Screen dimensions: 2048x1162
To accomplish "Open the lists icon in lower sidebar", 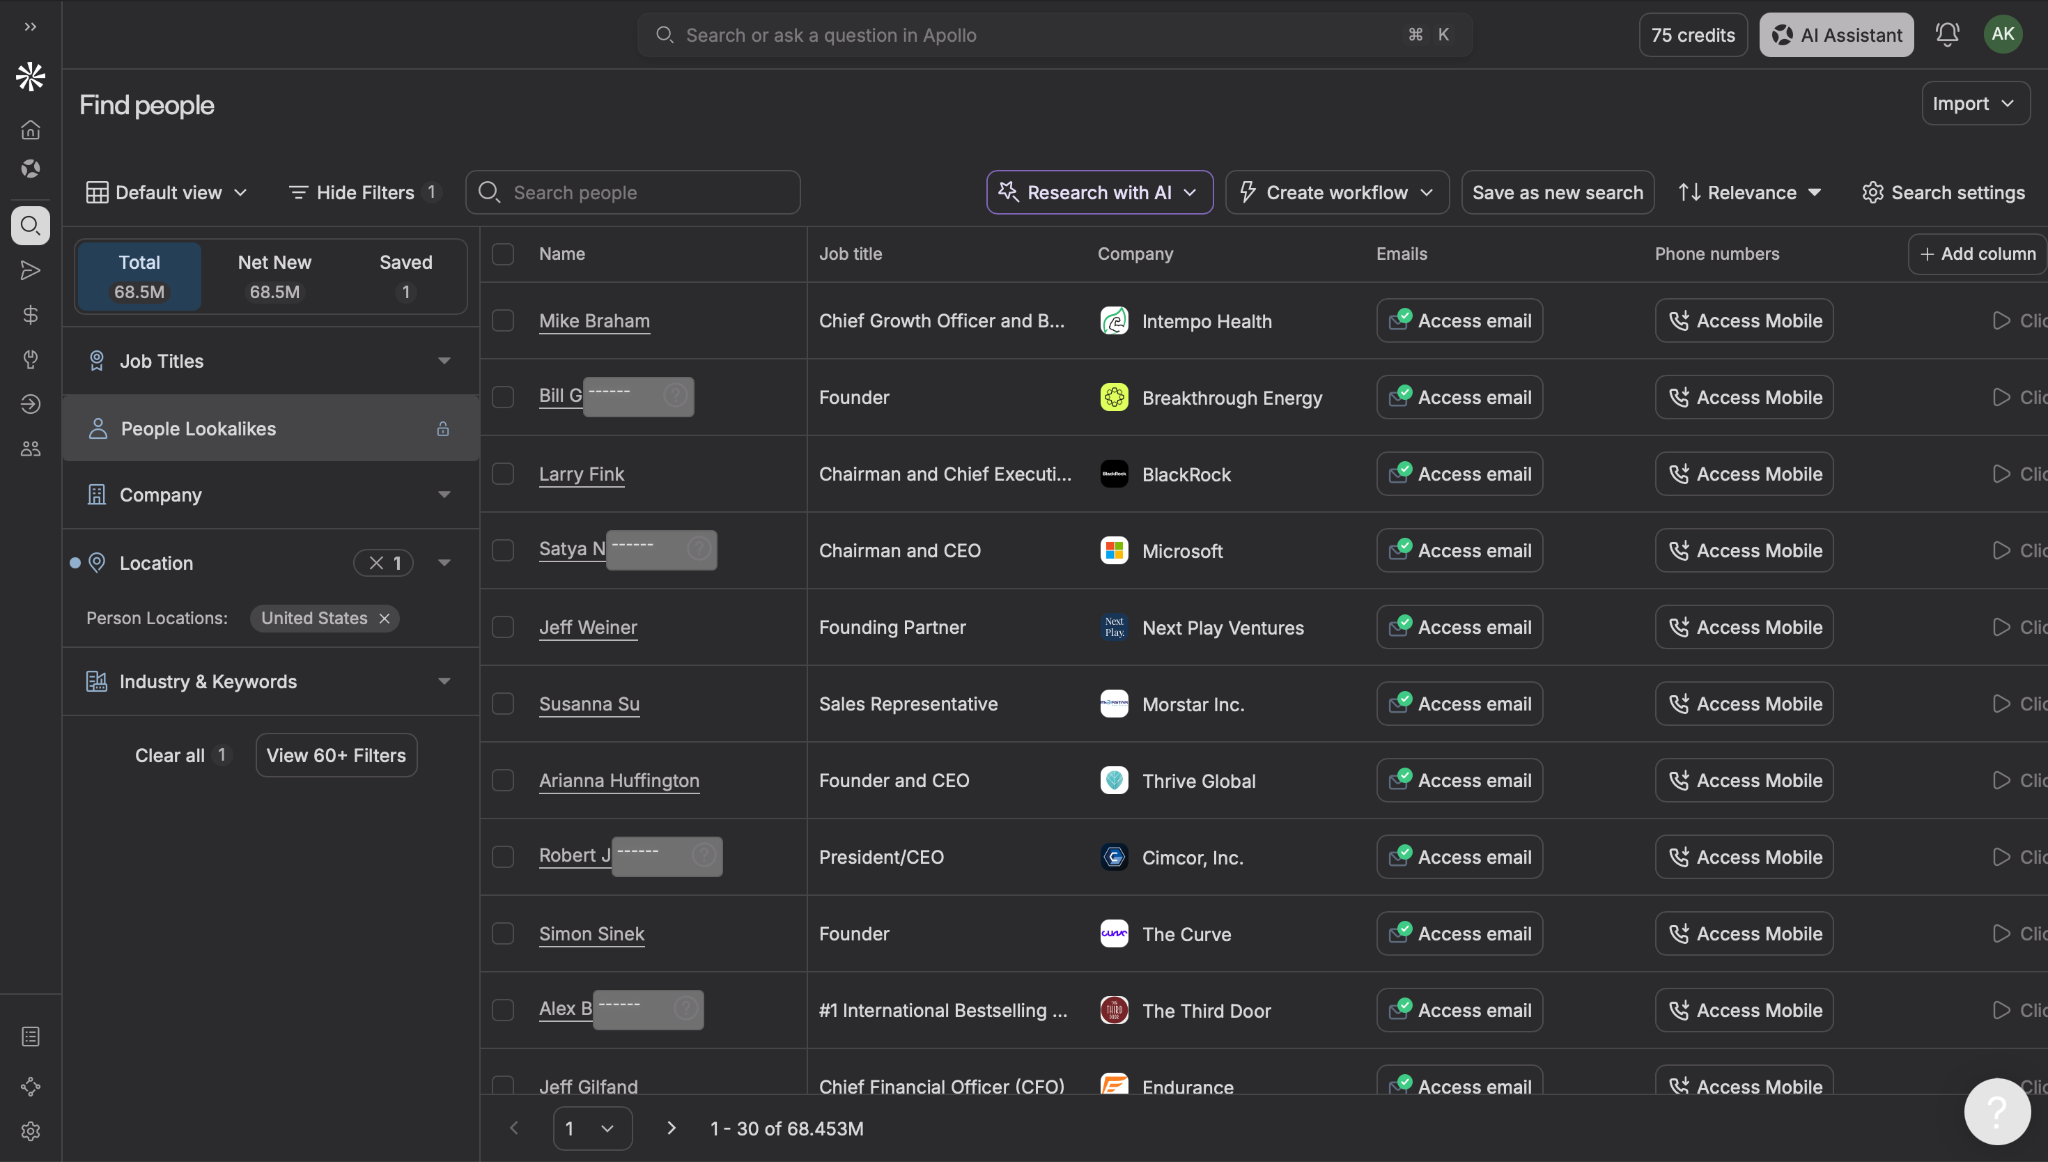I will pos(30,1037).
